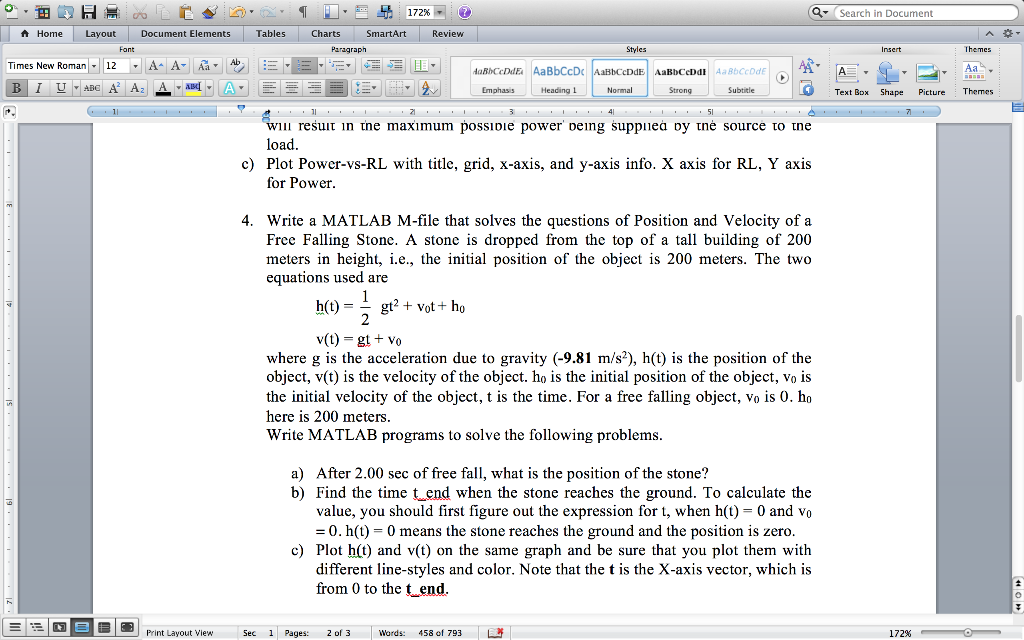
Task: Apply the Heading 1 style
Action: pos(559,76)
